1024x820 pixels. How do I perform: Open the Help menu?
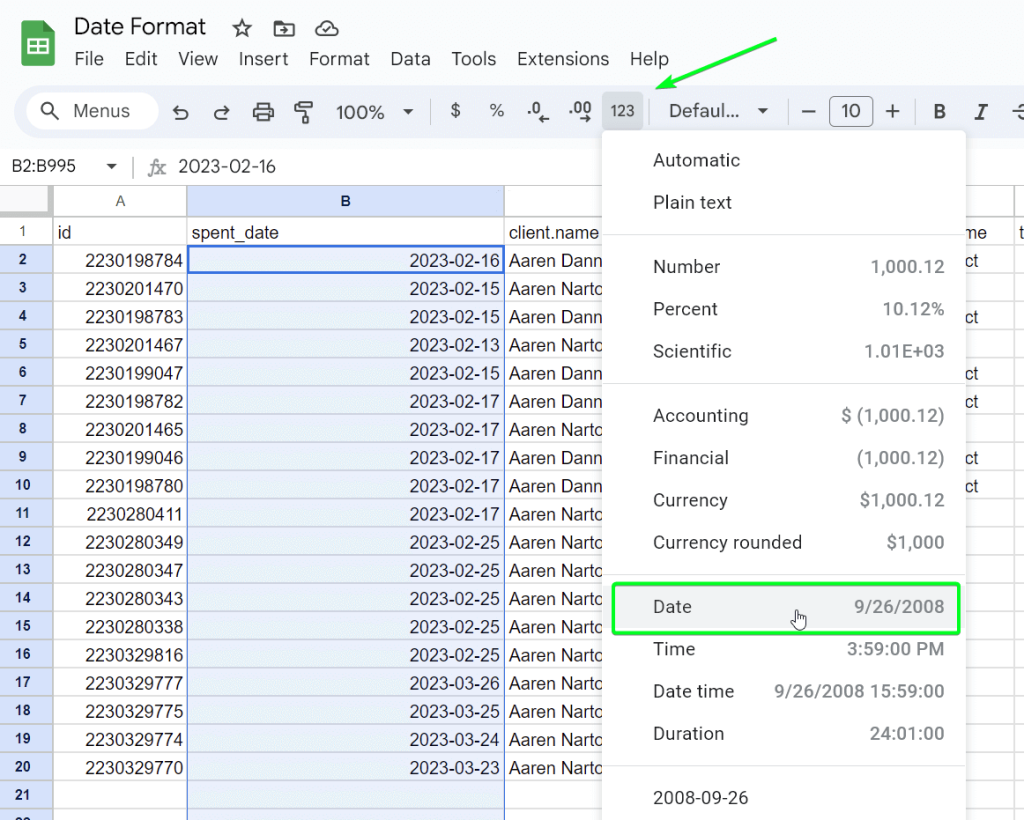pyautogui.click(x=649, y=59)
